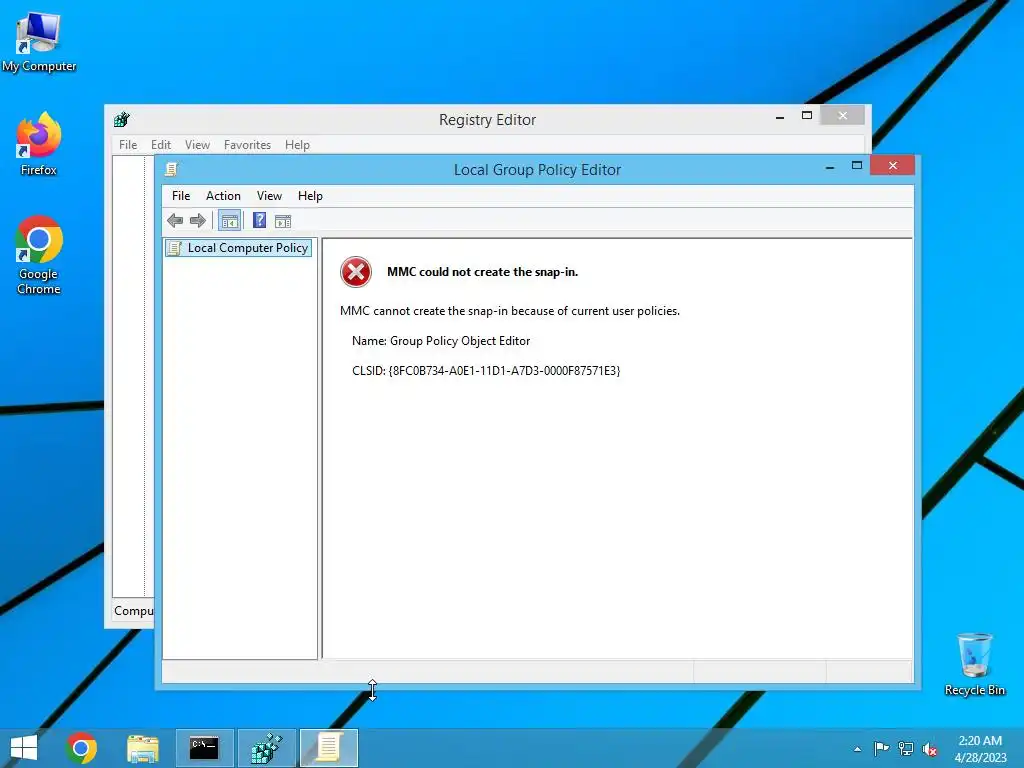Click 'Name: Group Policy Object Editor' text
Image resolution: width=1024 pixels, height=768 pixels.
point(441,341)
